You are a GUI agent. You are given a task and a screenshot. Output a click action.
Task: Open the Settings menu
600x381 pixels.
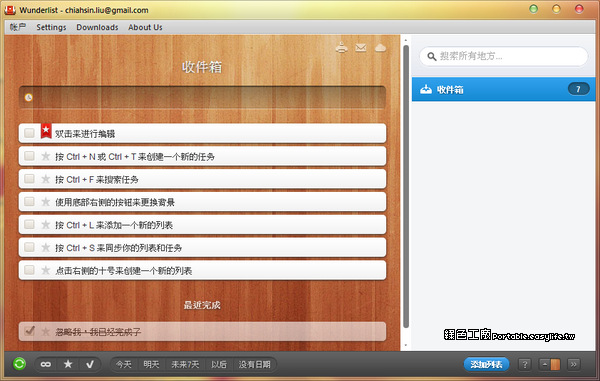pyautogui.click(x=51, y=27)
